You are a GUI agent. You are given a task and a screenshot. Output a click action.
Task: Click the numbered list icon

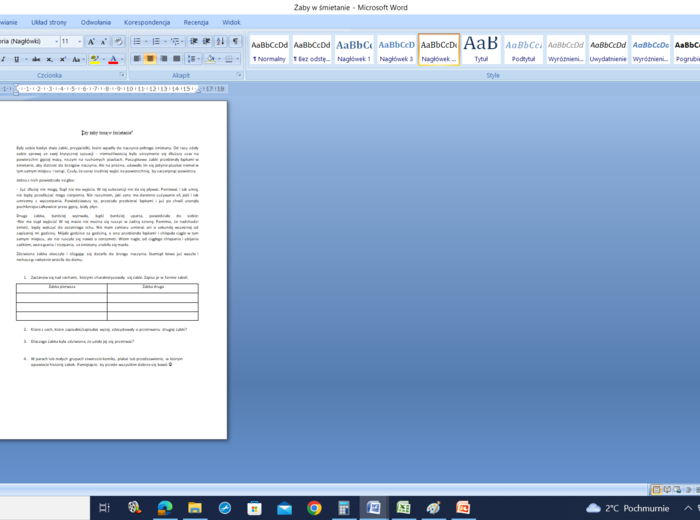click(156, 42)
